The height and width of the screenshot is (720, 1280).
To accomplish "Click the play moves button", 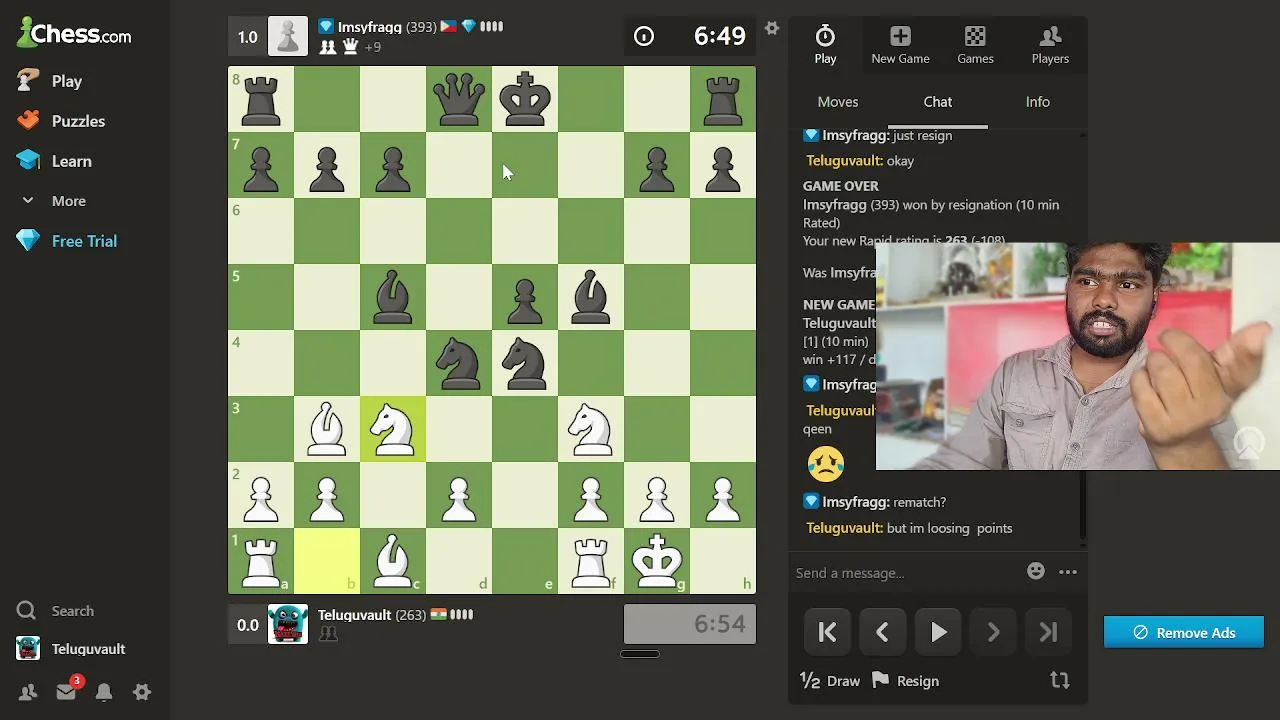I will tap(938, 632).
